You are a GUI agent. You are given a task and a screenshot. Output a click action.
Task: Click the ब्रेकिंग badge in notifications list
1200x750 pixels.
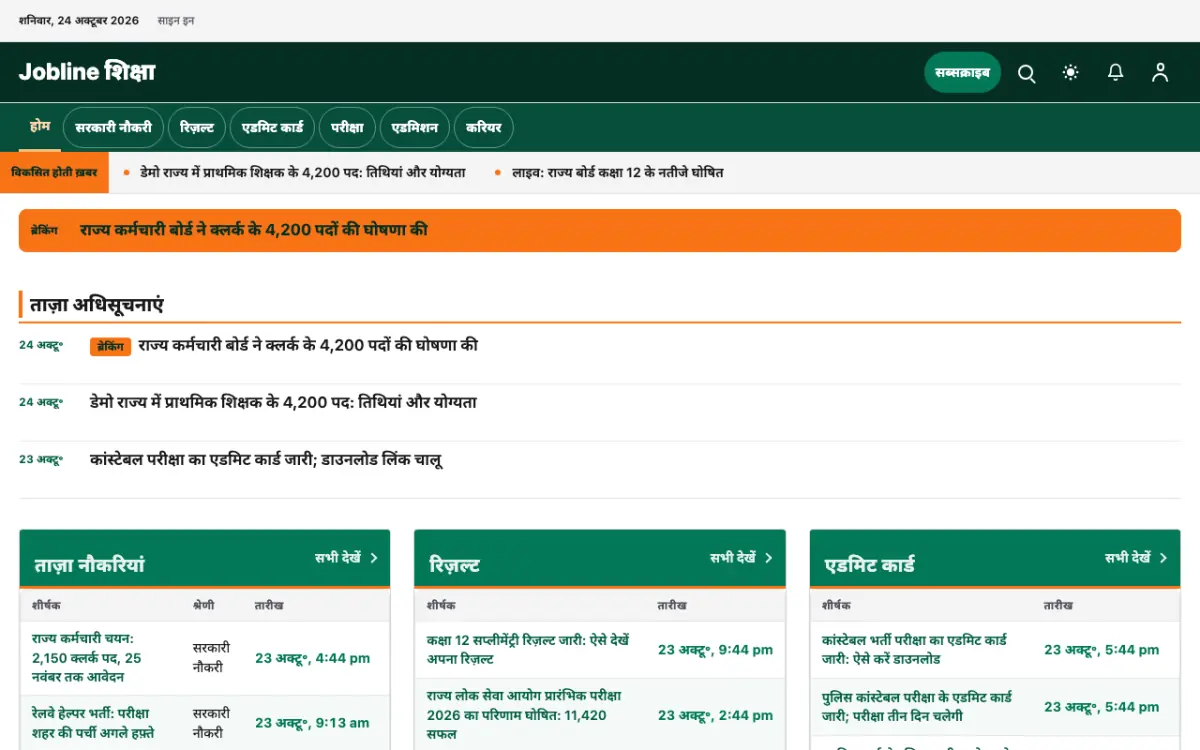click(111, 347)
